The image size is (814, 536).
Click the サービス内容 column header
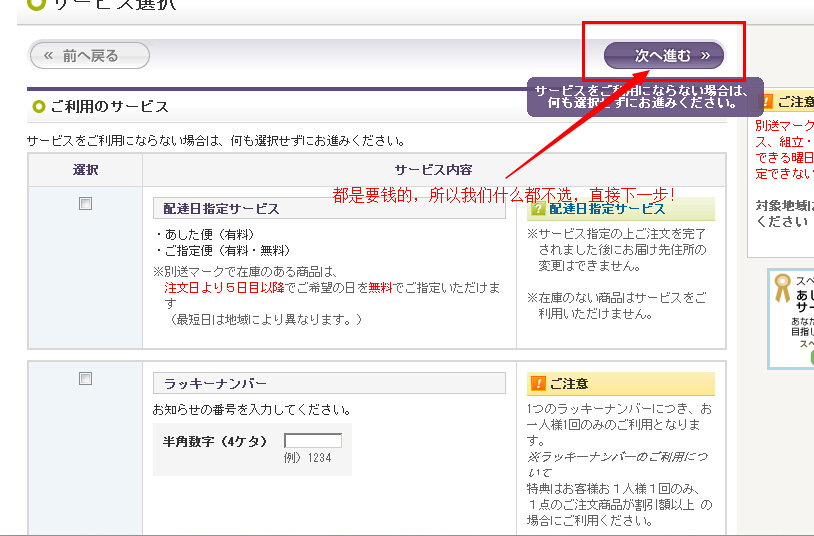[433, 170]
